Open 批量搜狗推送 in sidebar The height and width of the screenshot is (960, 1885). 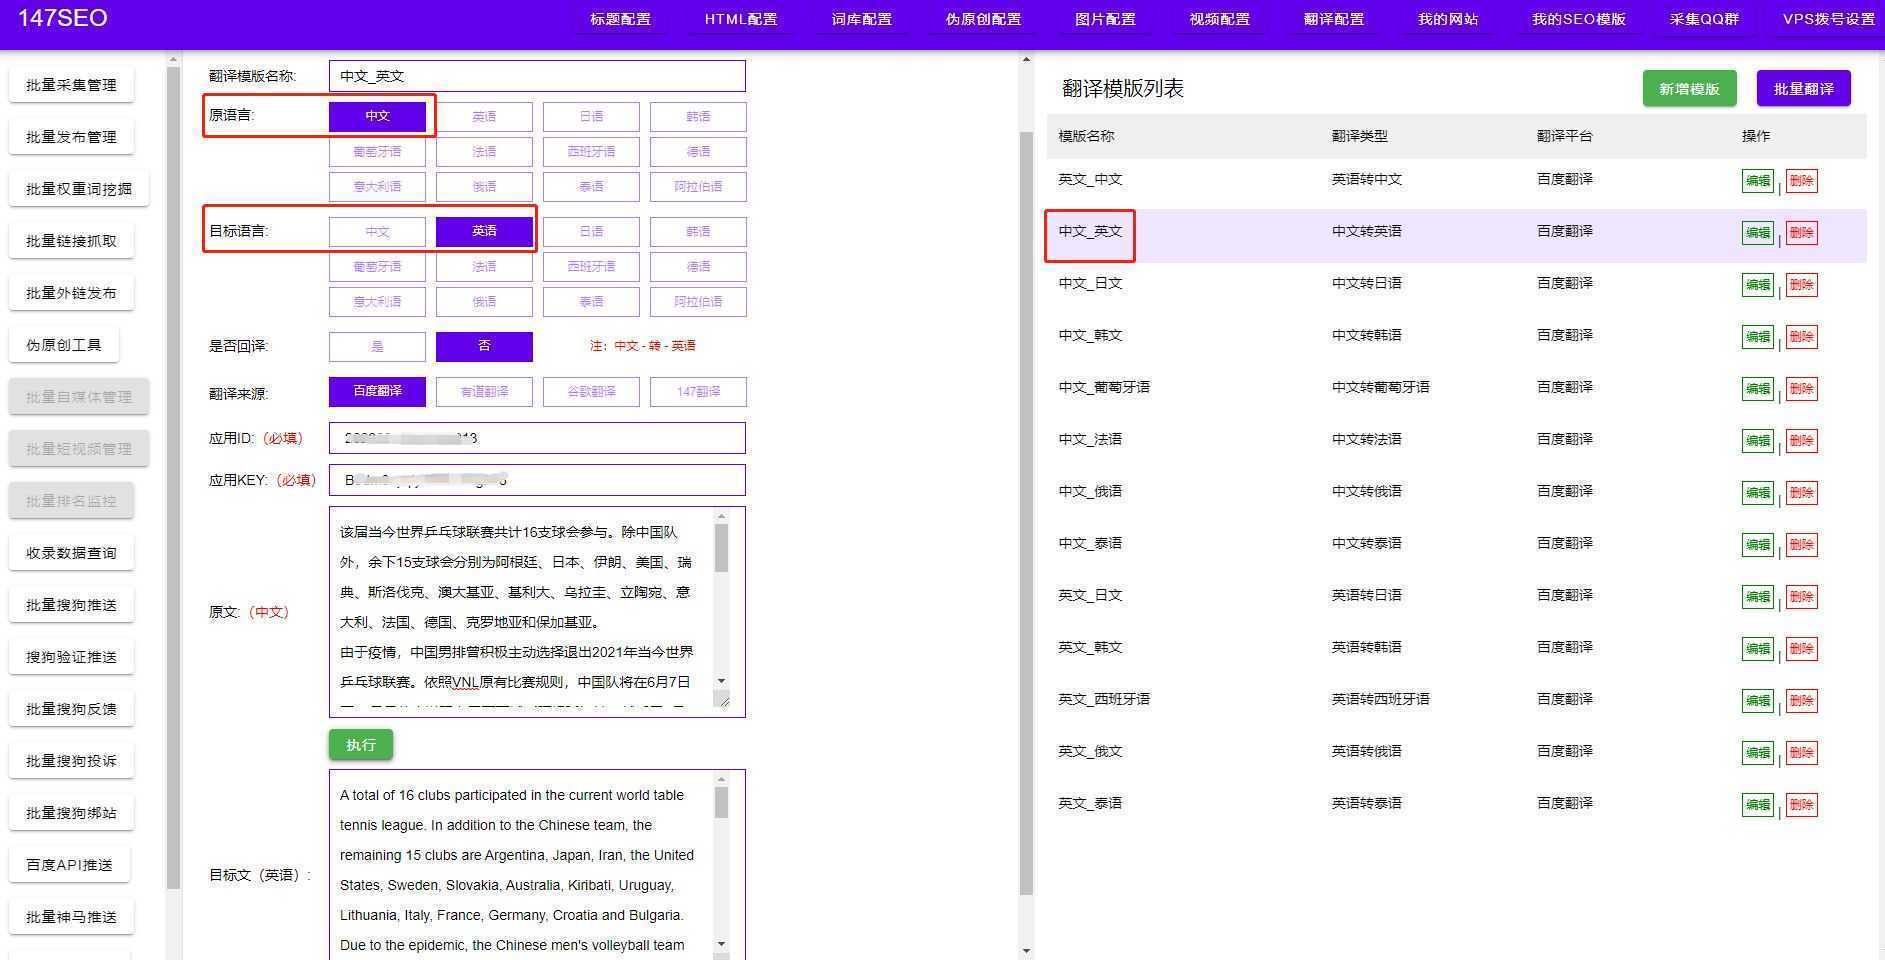(x=71, y=605)
